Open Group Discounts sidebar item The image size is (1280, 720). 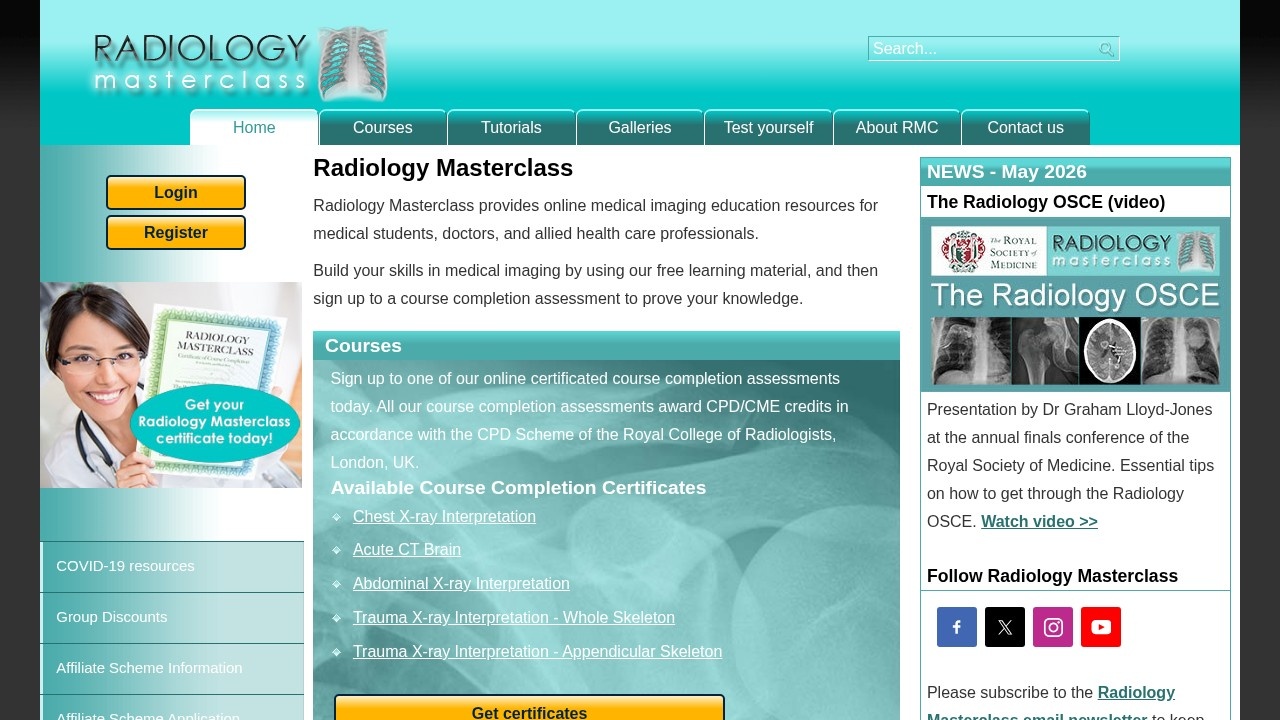(172, 618)
